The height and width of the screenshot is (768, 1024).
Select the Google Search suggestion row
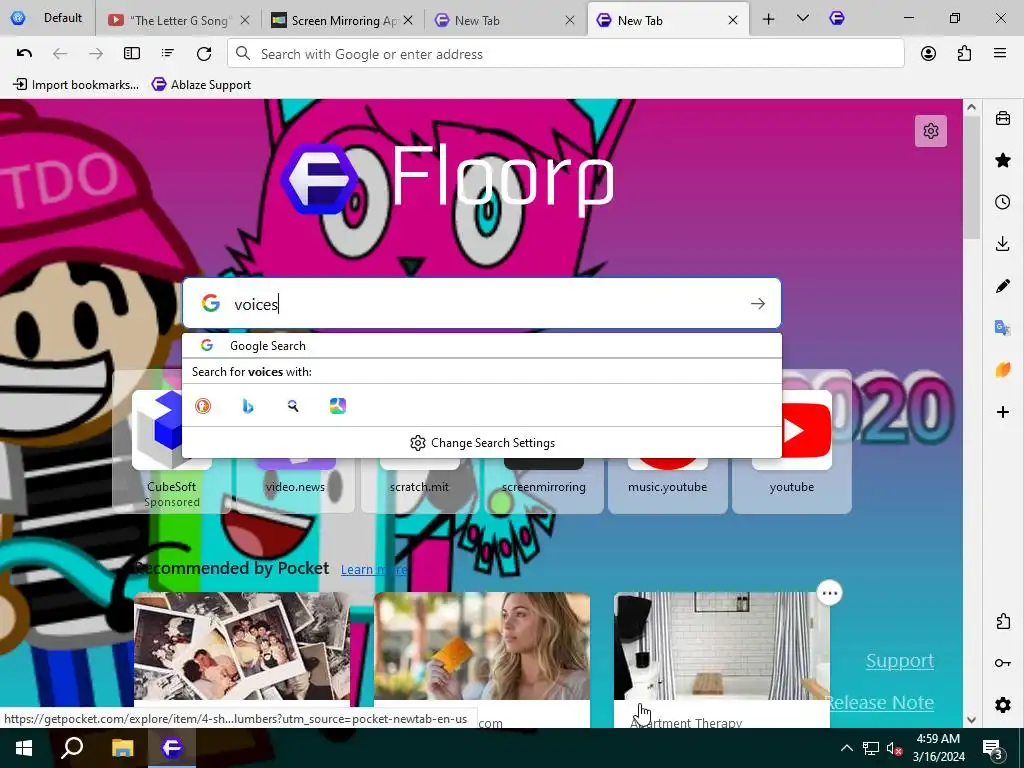(481, 345)
